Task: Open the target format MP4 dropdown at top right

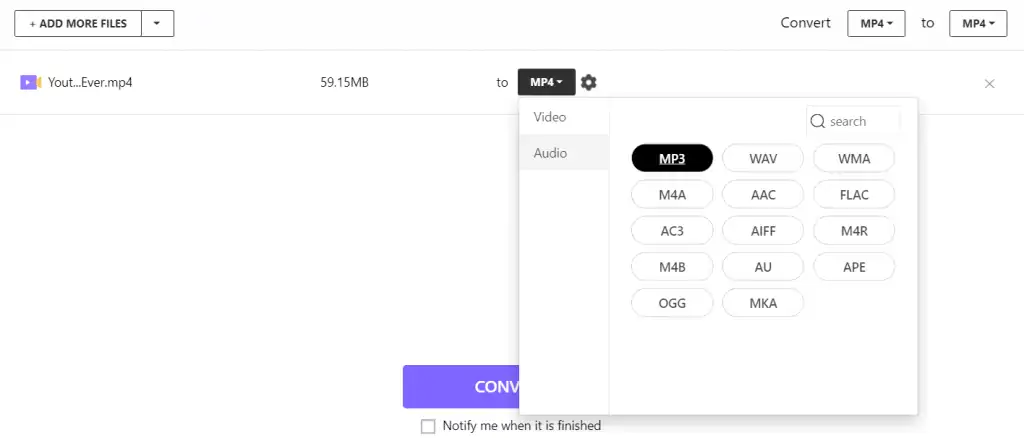Action: pos(978,23)
